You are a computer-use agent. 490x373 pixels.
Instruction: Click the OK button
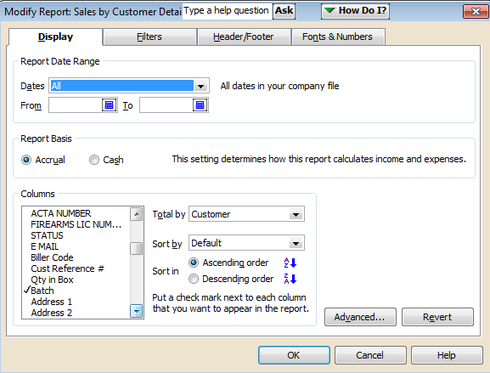coord(294,355)
